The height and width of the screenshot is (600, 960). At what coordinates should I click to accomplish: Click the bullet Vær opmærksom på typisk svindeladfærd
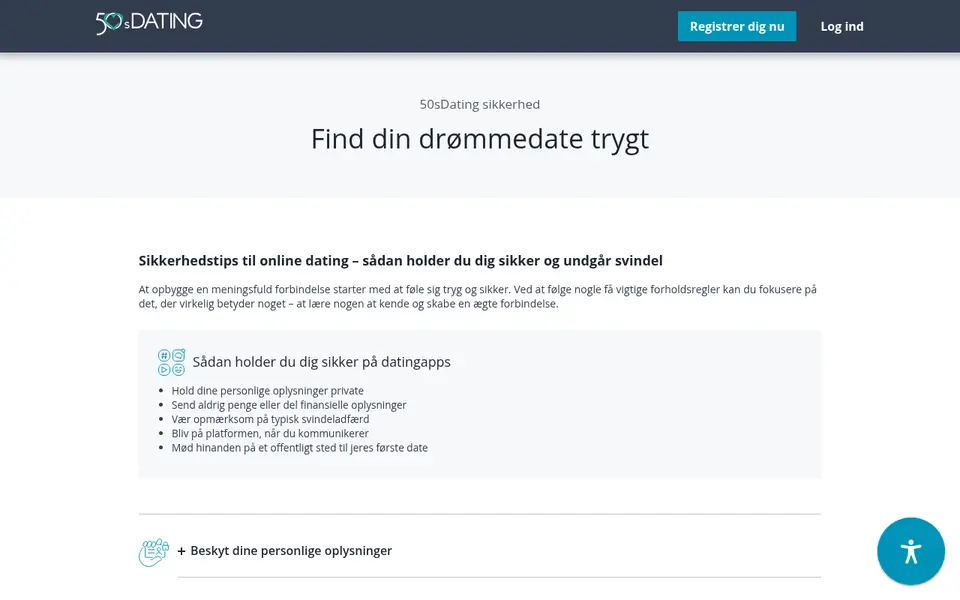point(270,419)
